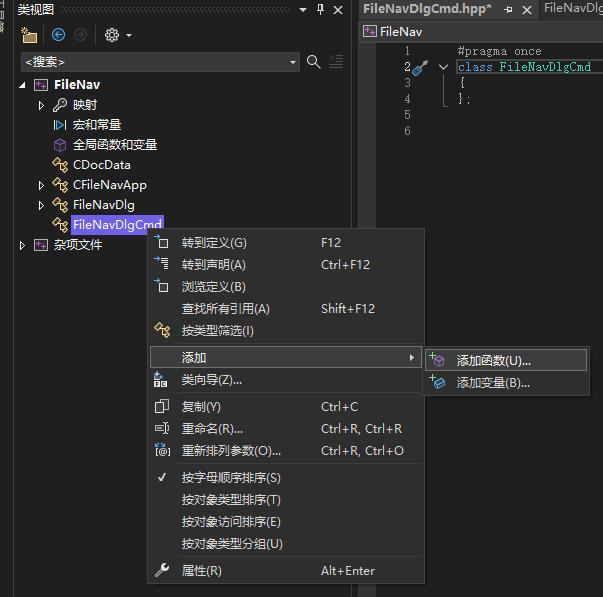Click the search magnifier icon
The height and width of the screenshot is (597, 603).
[314, 62]
